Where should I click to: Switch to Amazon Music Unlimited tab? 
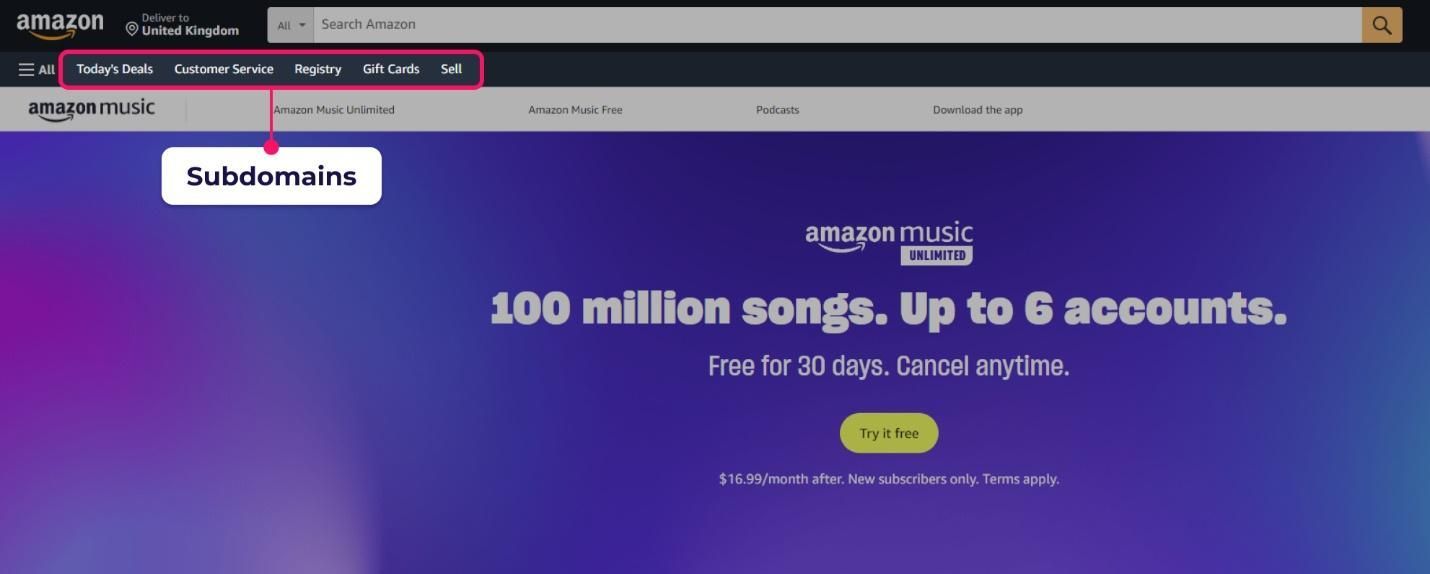tap(334, 110)
